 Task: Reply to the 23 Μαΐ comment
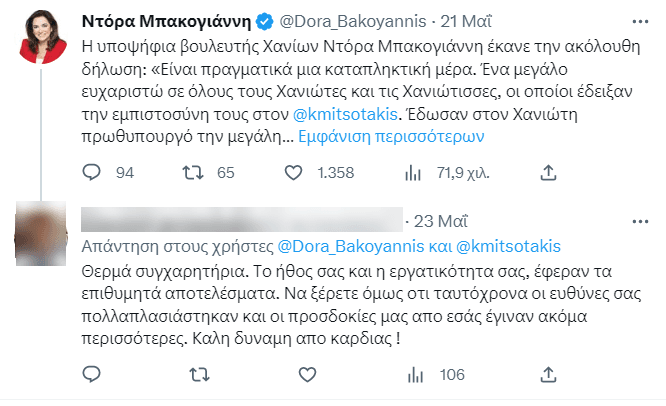pyautogui.click(x=93, y=375)
